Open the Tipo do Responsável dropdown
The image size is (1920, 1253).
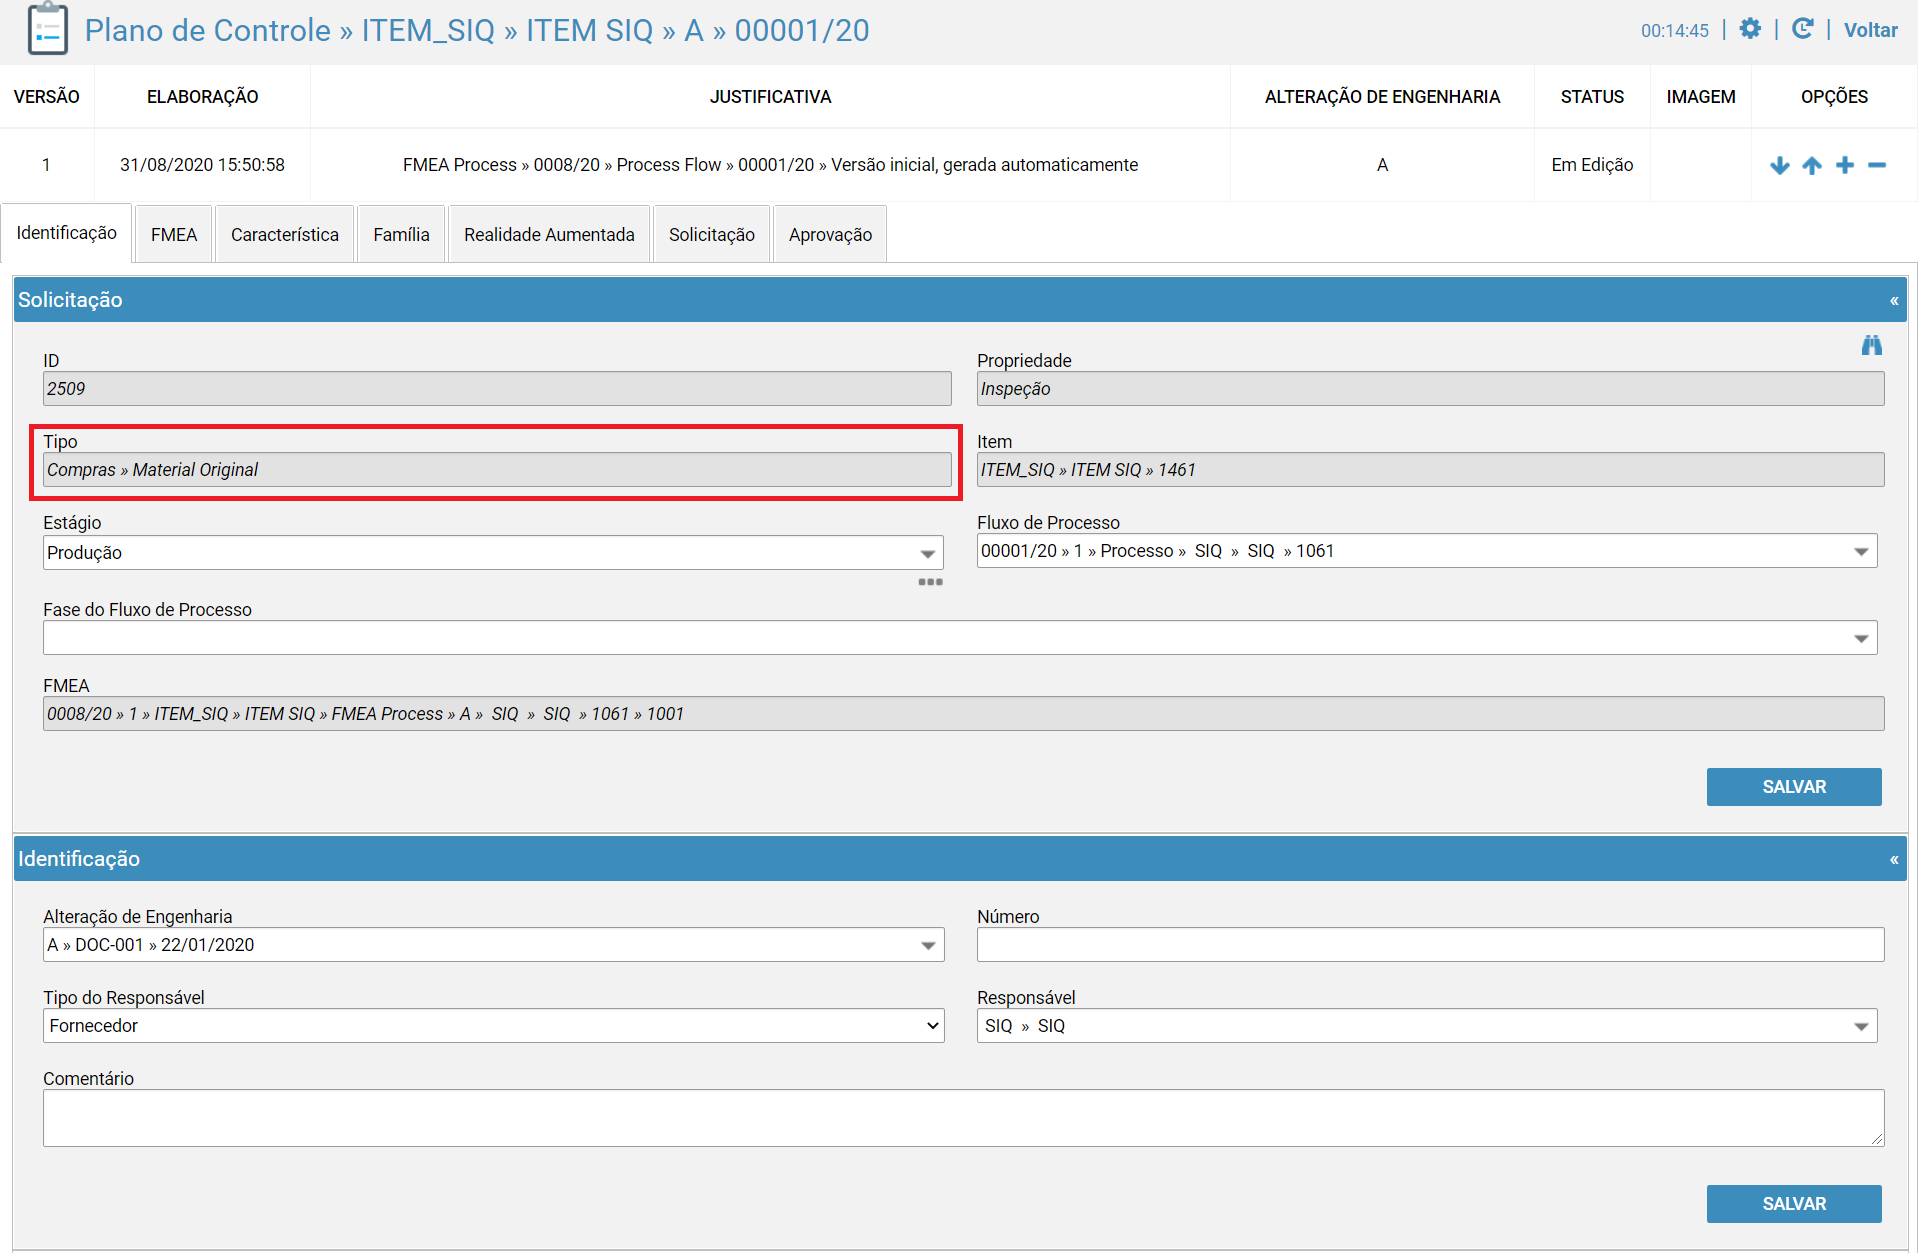493,1026
